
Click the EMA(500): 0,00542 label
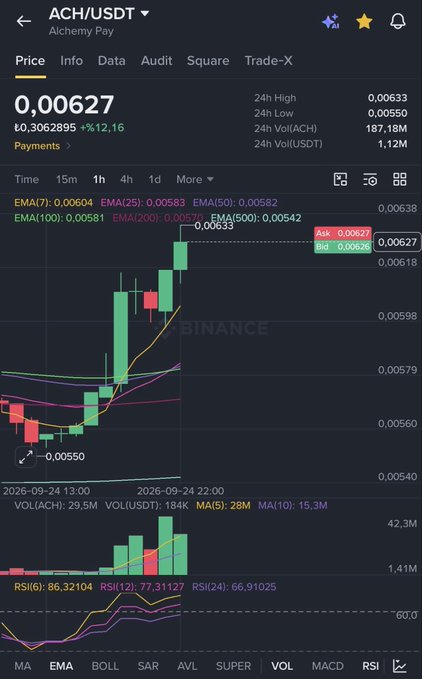click(256, 218)
